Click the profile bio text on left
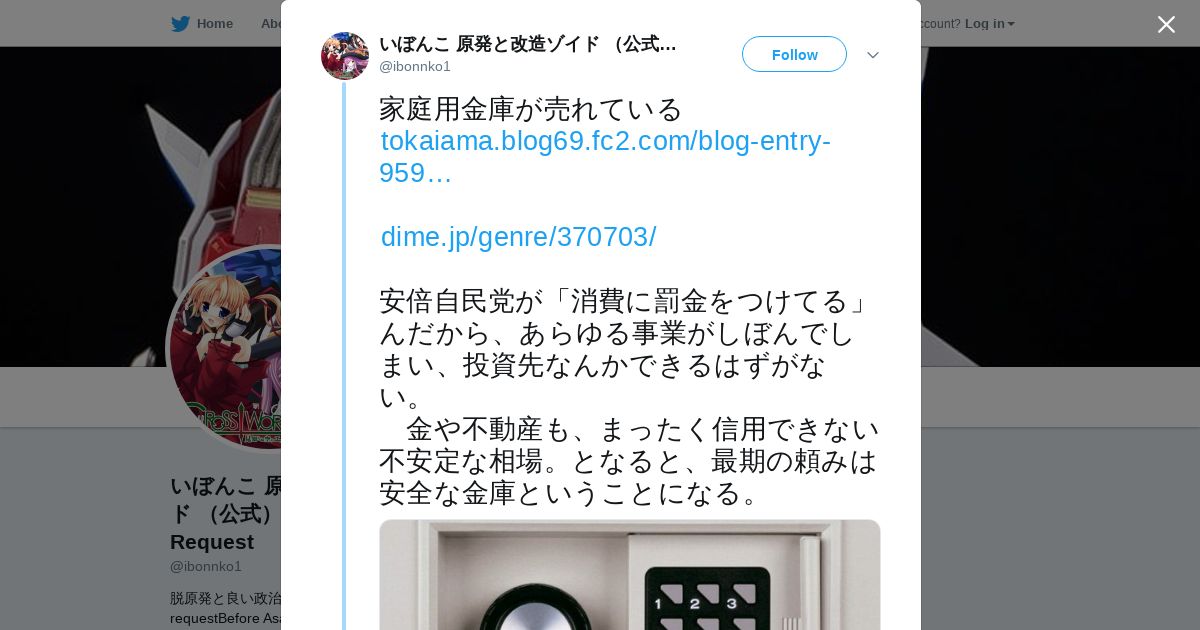Image resolution: width=1200 pixels, height=630 pixels. tap(226, 608)
